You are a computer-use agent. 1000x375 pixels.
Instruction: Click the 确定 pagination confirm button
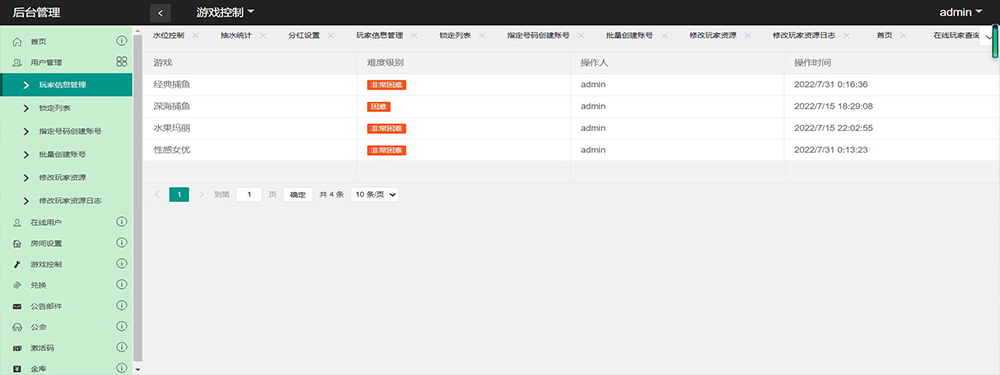tap(298, 195)
